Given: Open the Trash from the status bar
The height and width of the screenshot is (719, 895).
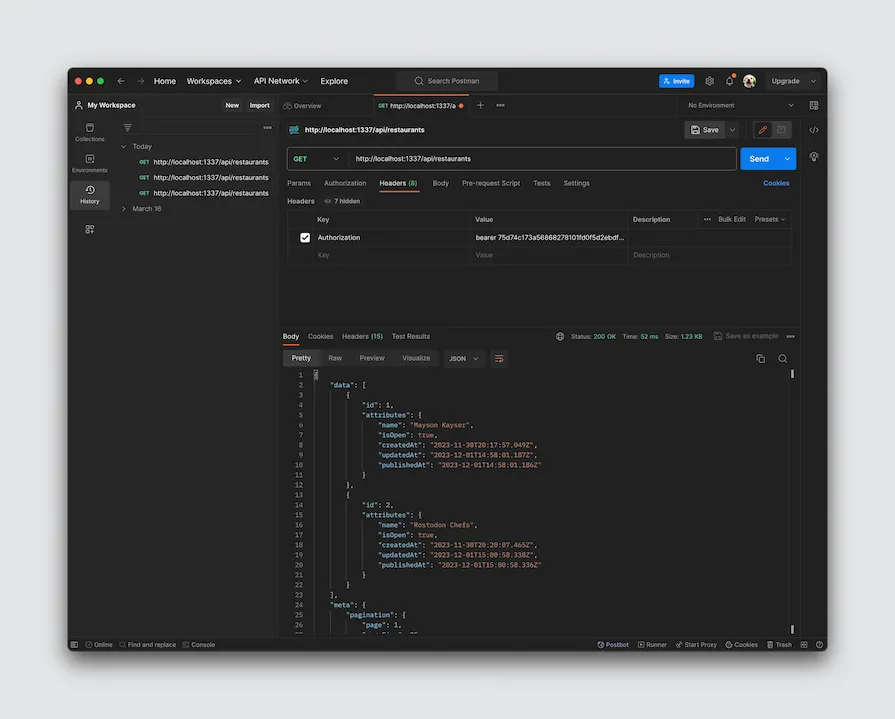Looking at the screenshot, I should click(x=780, y=644).
